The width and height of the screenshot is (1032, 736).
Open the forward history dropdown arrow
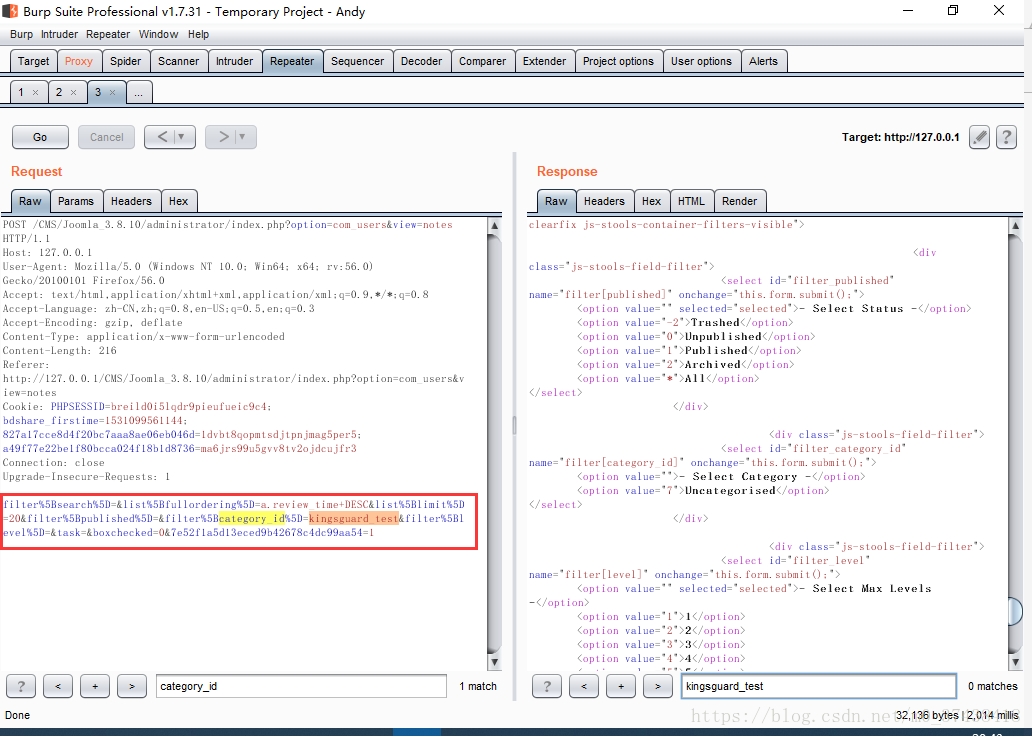point(242,137)
